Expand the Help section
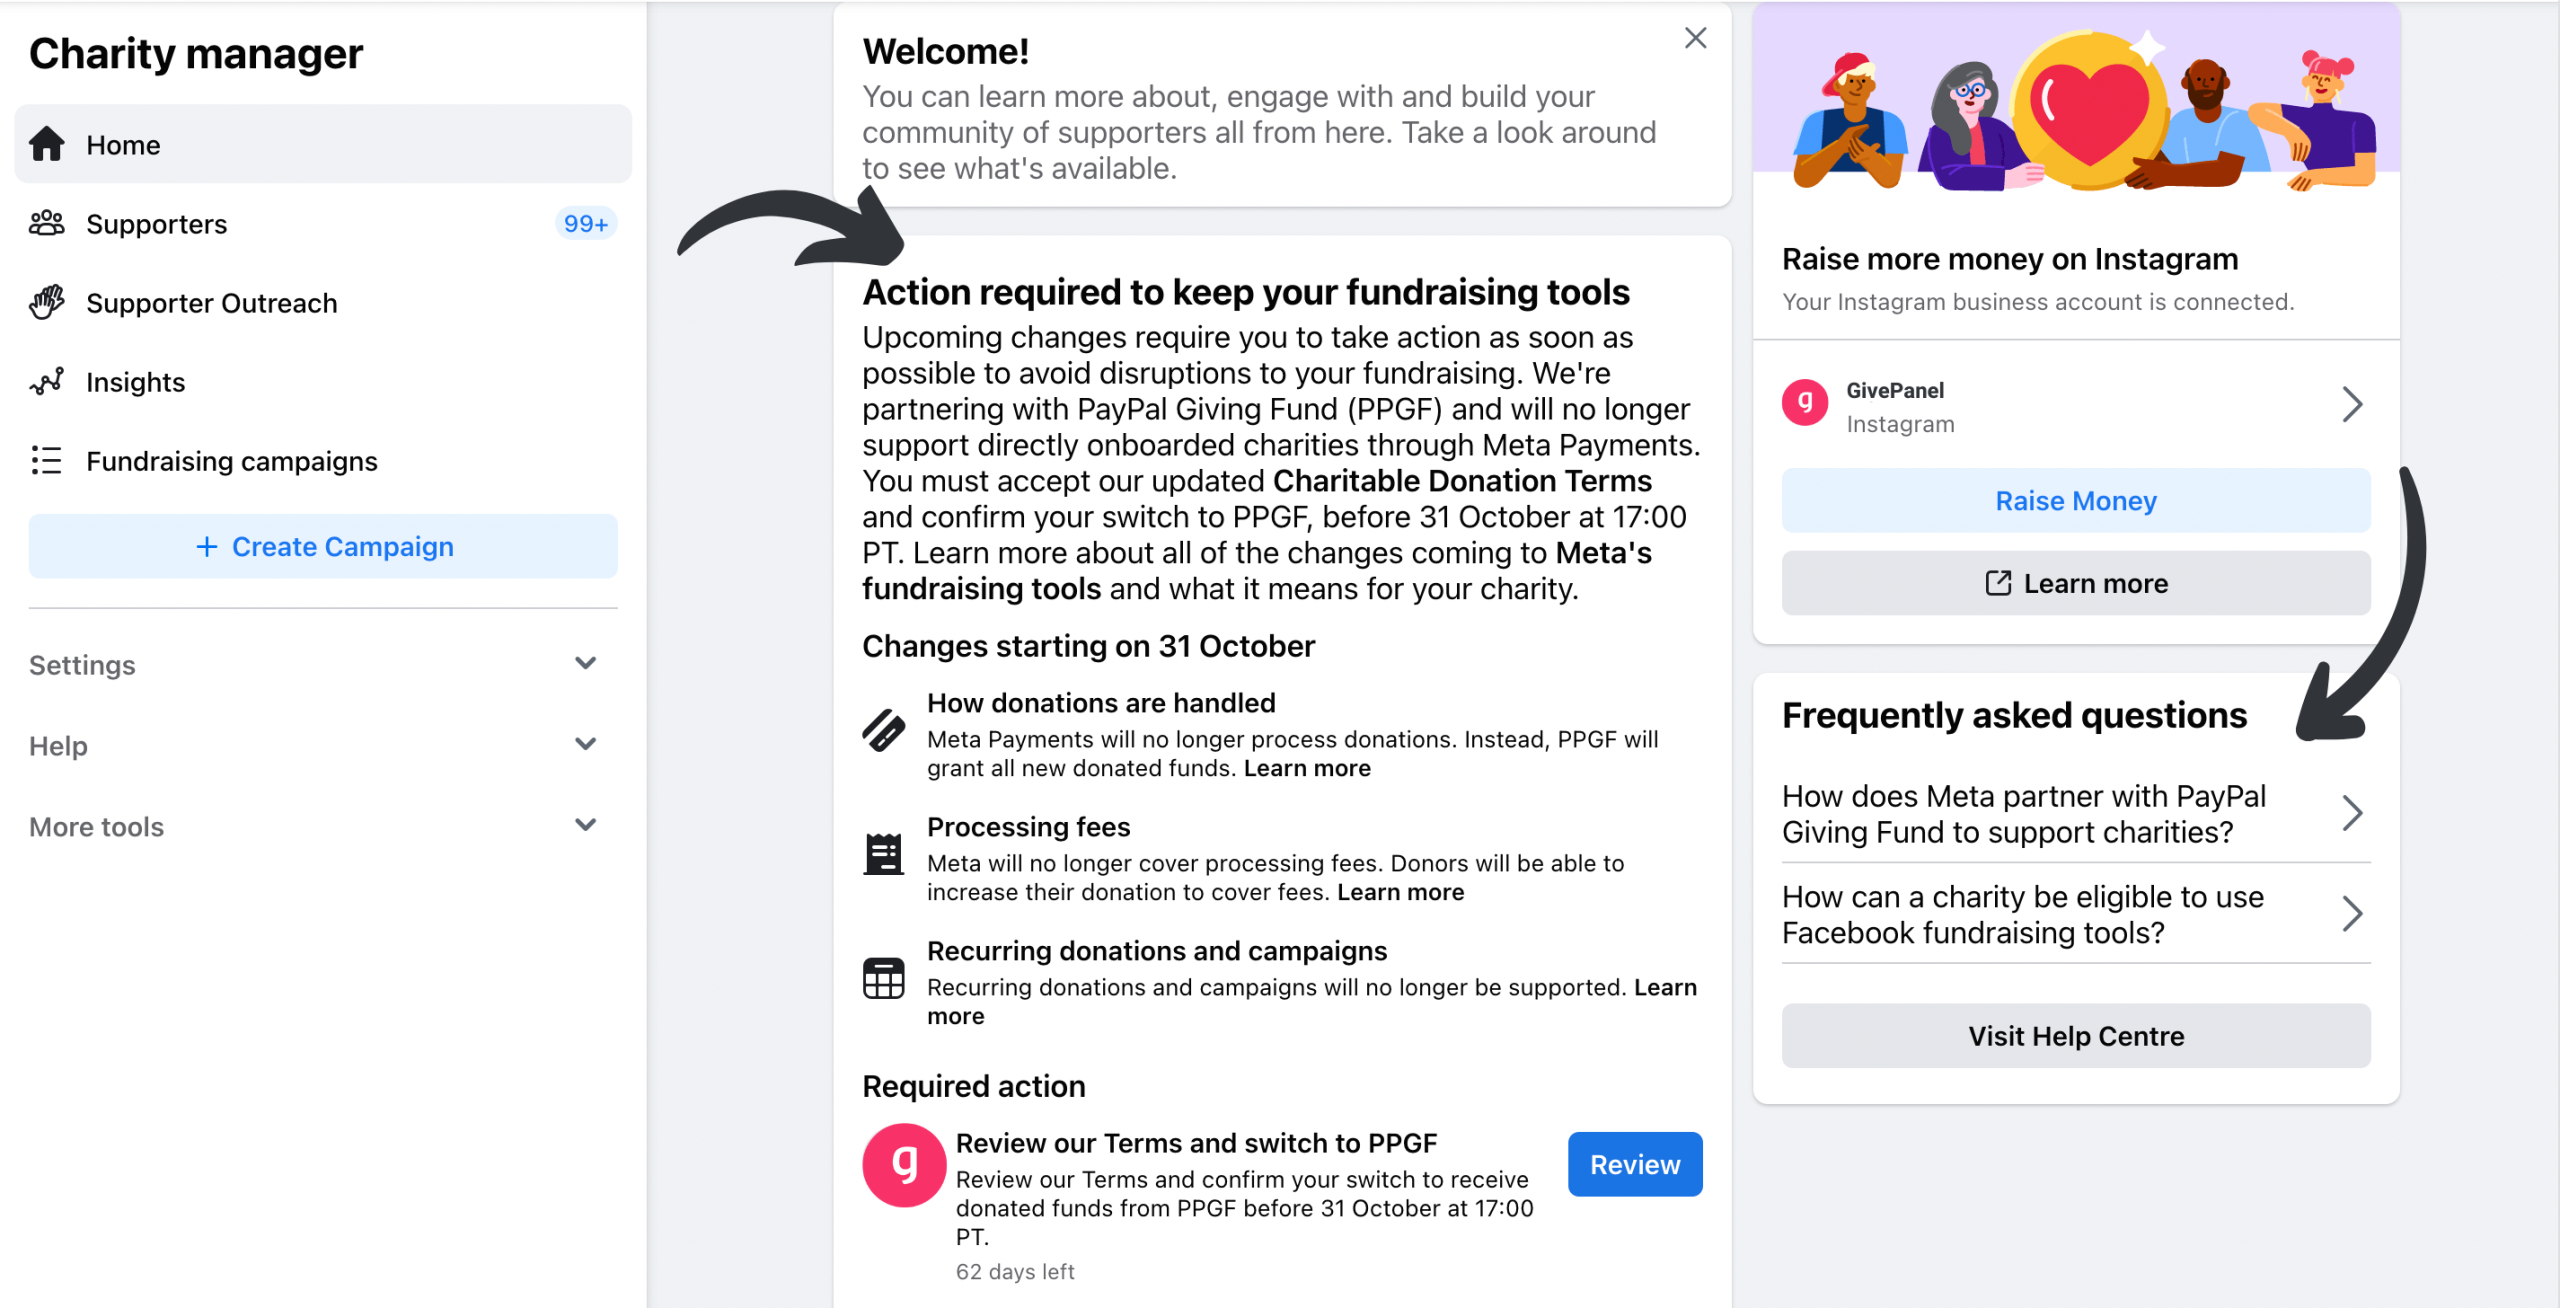 coord(323,745)
